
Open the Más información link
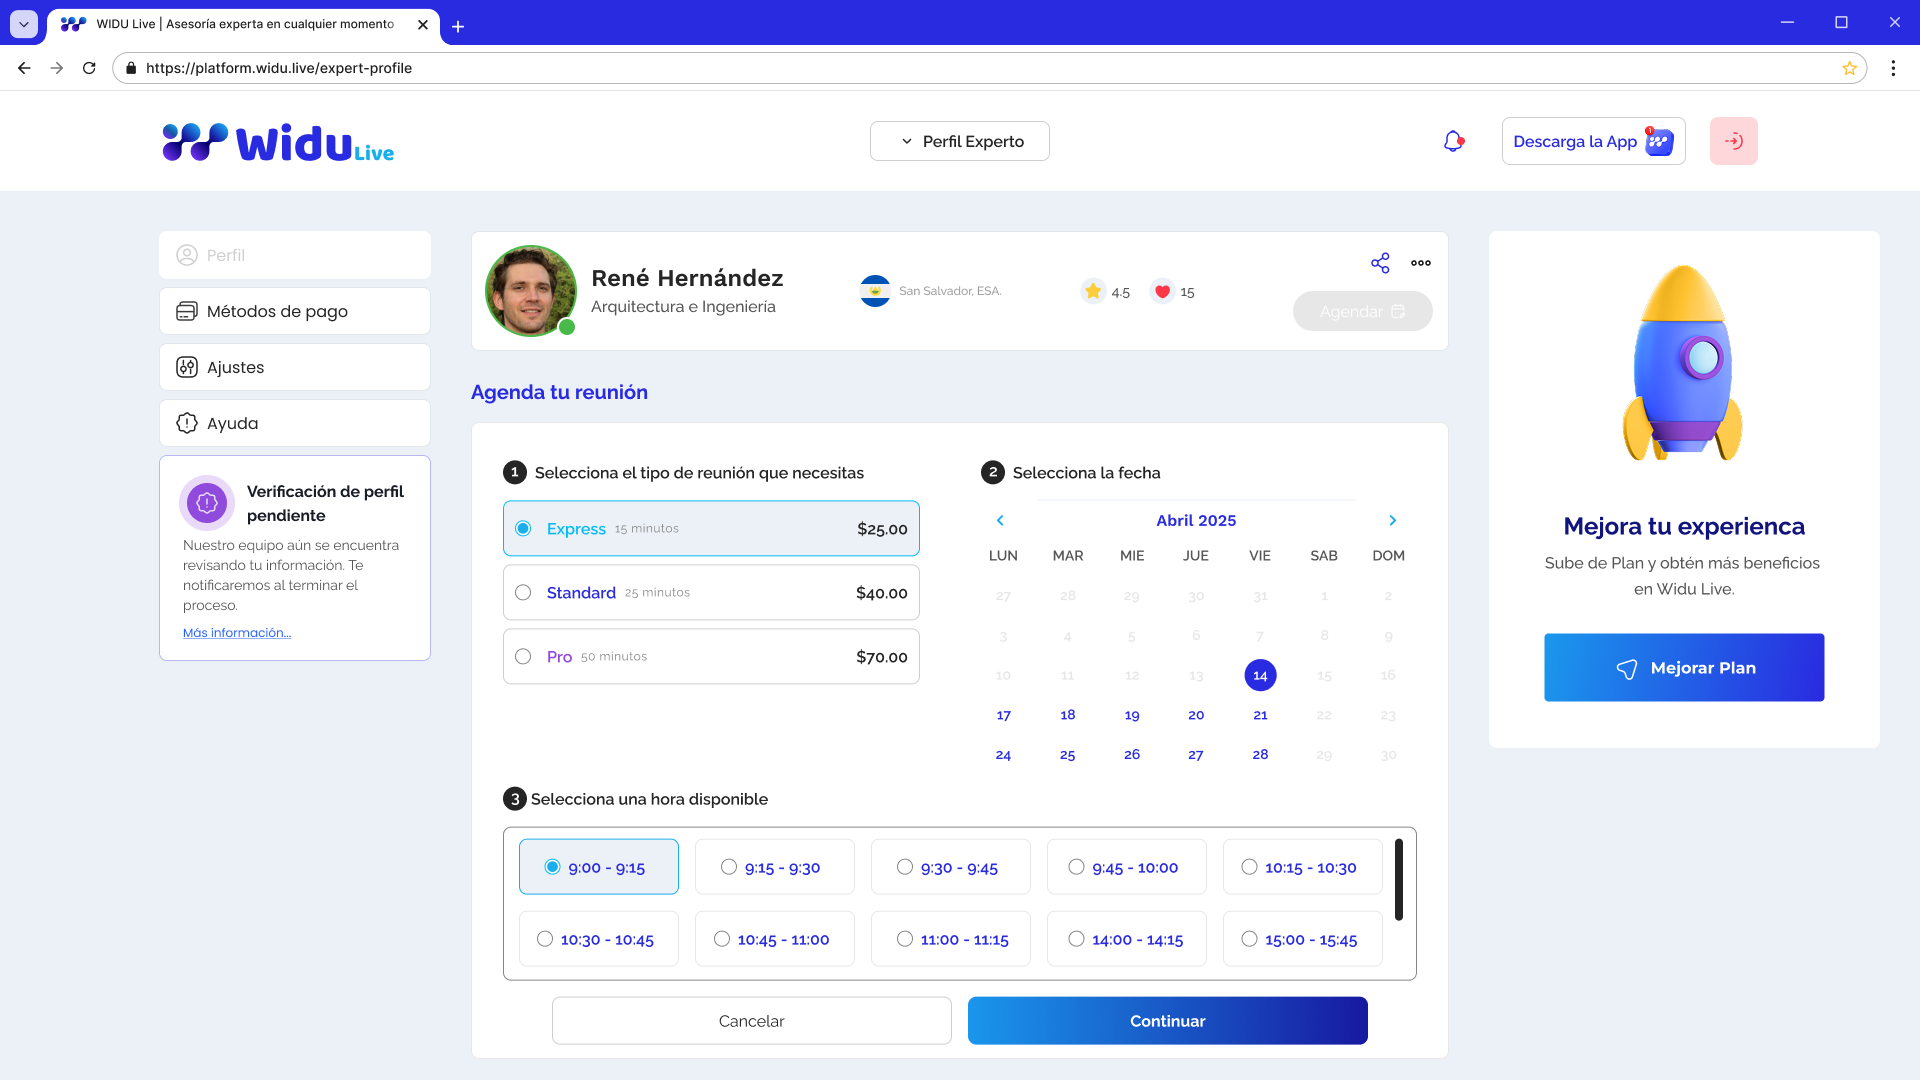[237, 633]
